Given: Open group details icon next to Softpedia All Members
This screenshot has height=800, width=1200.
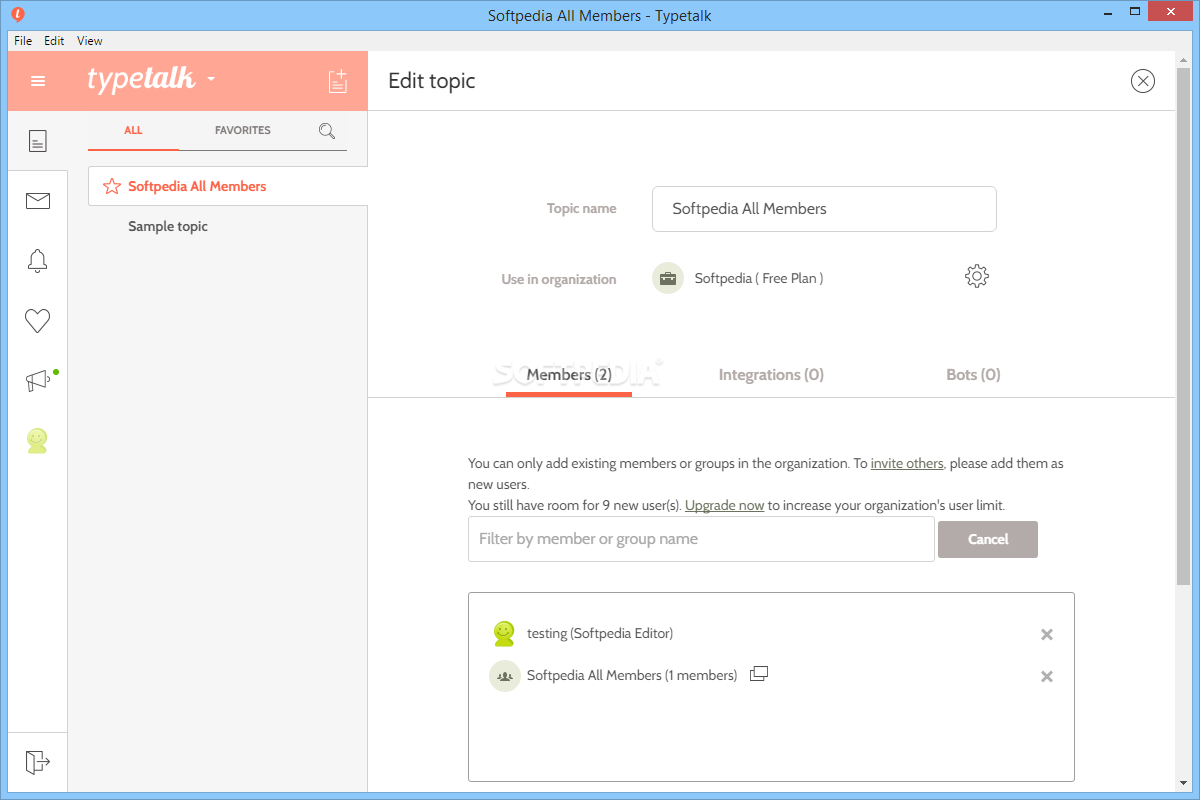Looking at the screenshot, I should coord(759,674).
